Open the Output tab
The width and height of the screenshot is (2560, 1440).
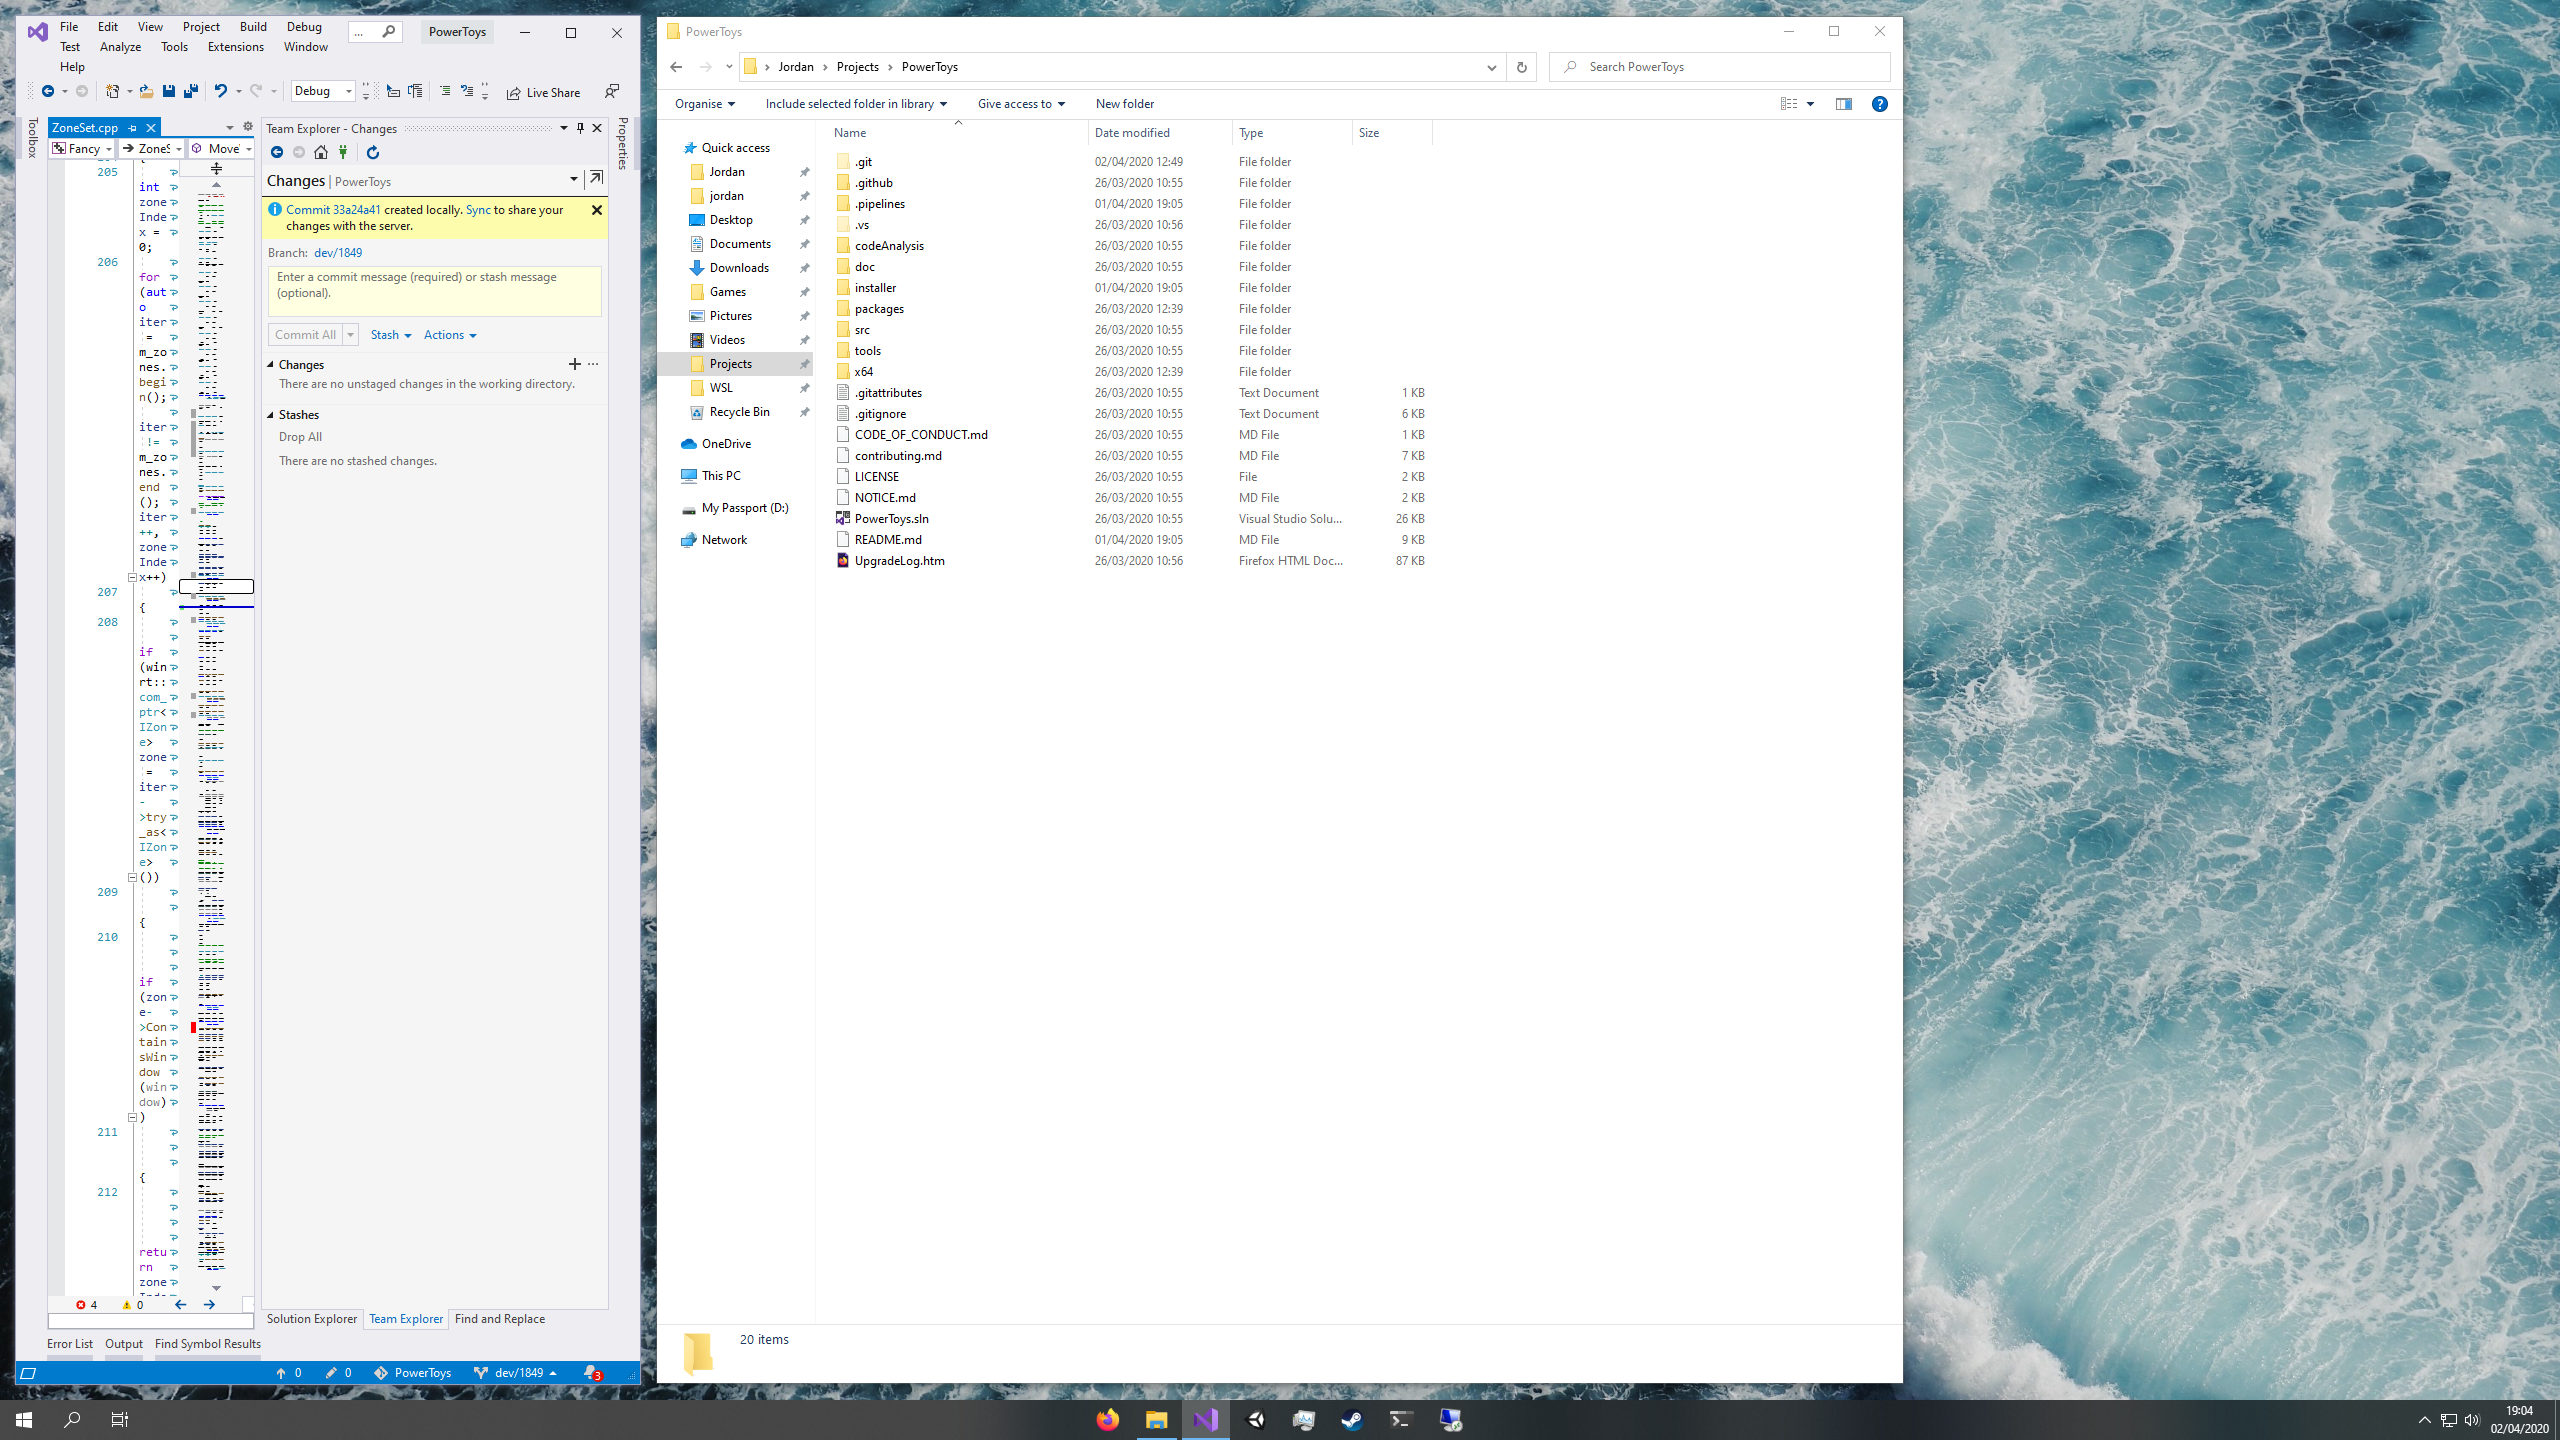(x=124, y=1344)
